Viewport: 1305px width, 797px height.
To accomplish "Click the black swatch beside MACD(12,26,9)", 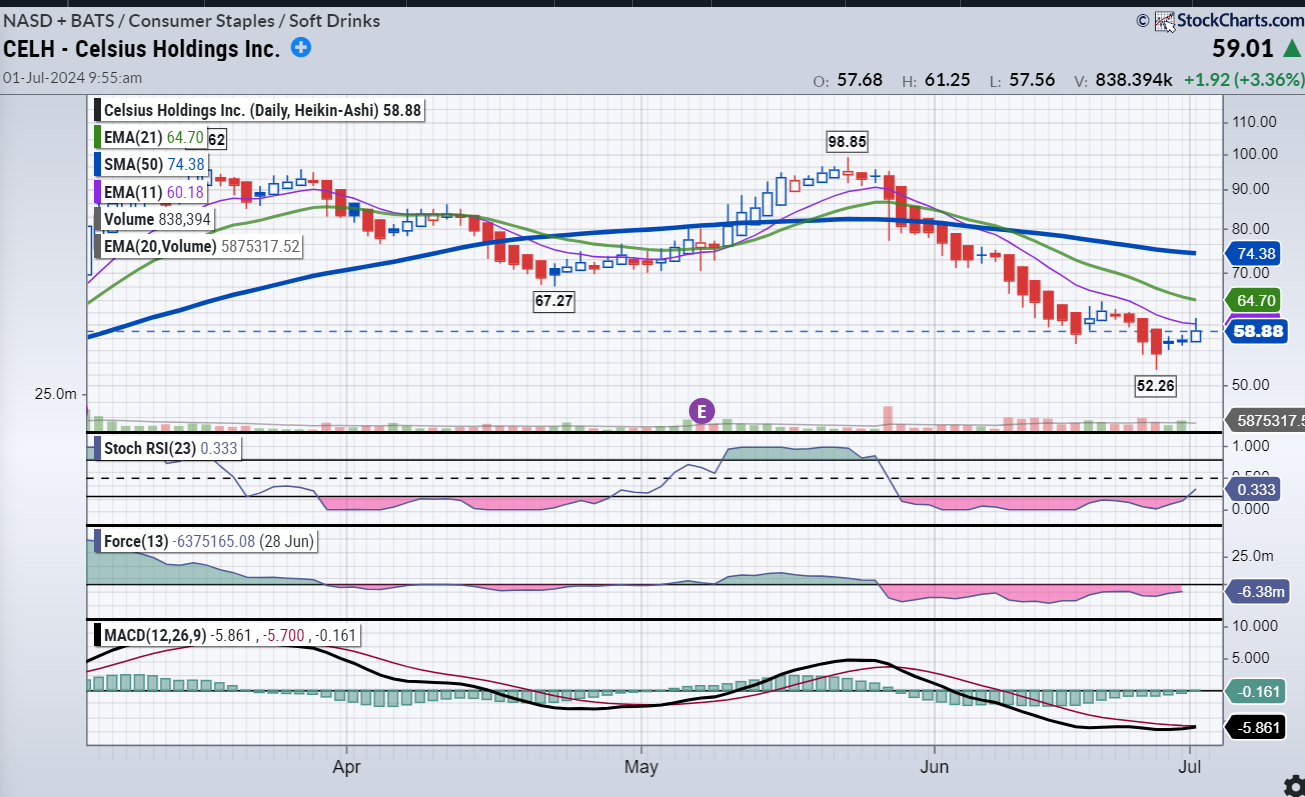I will (97, 635).
